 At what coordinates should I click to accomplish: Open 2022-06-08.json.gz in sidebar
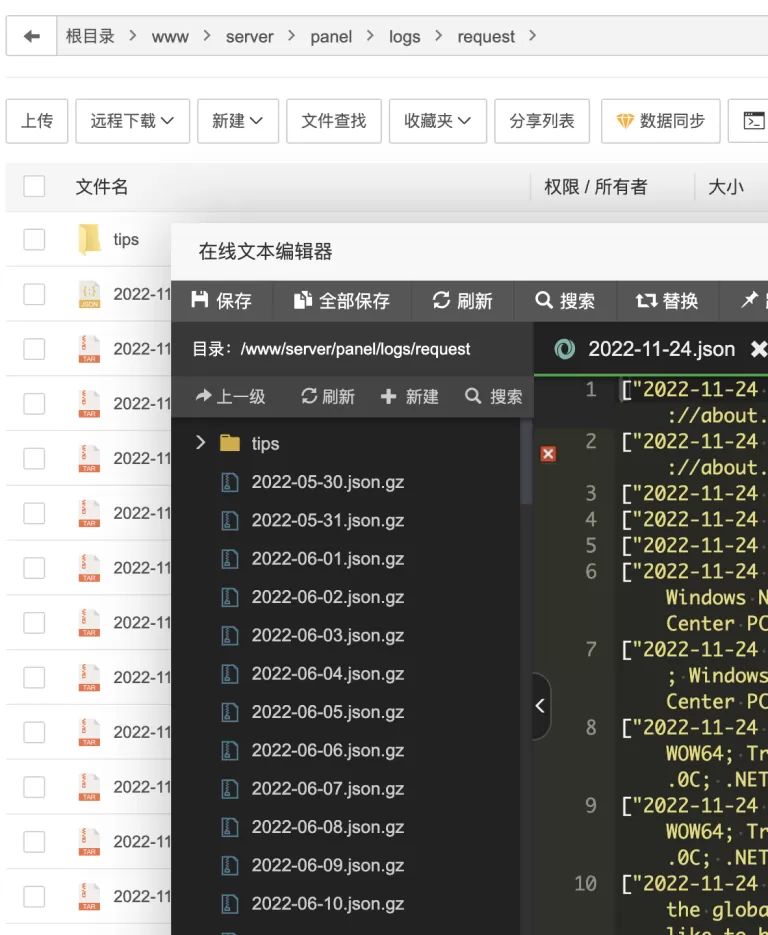[328, 827]
